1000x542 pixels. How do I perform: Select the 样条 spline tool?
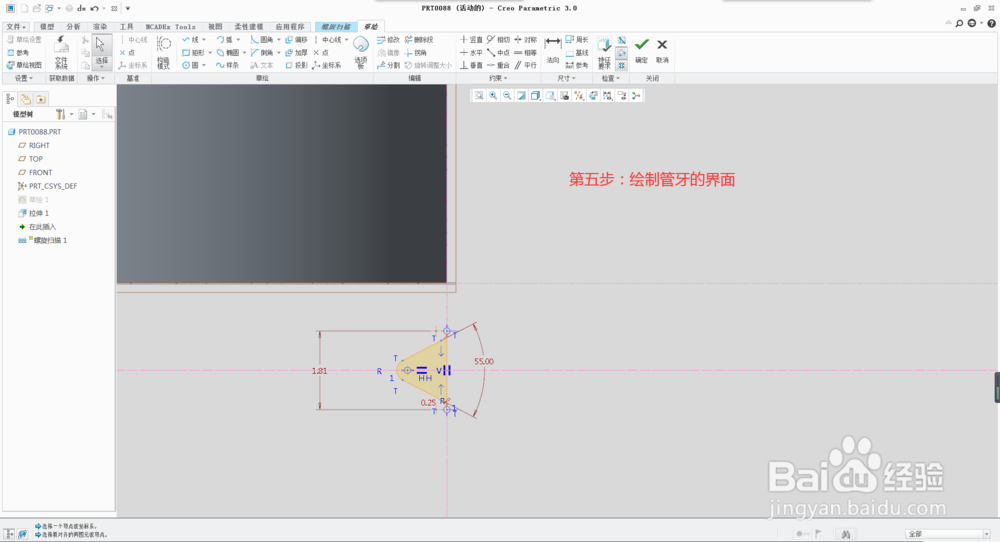pyautogui.click(x=227, y=65)
